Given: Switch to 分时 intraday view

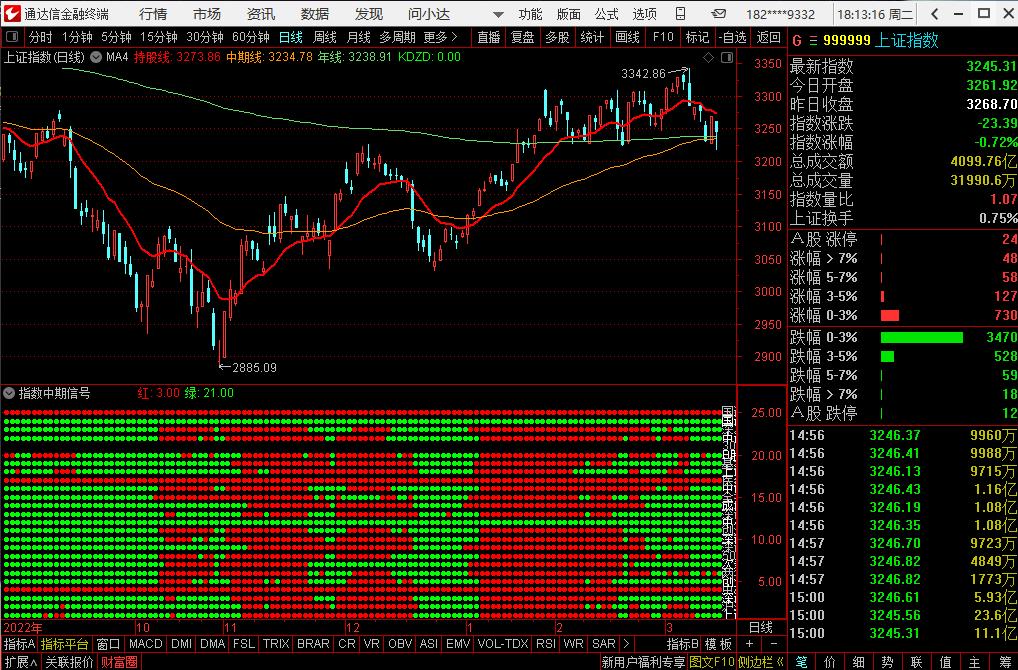Looking at the screenshot, I should pyautogui.click(x=40, y=38).
